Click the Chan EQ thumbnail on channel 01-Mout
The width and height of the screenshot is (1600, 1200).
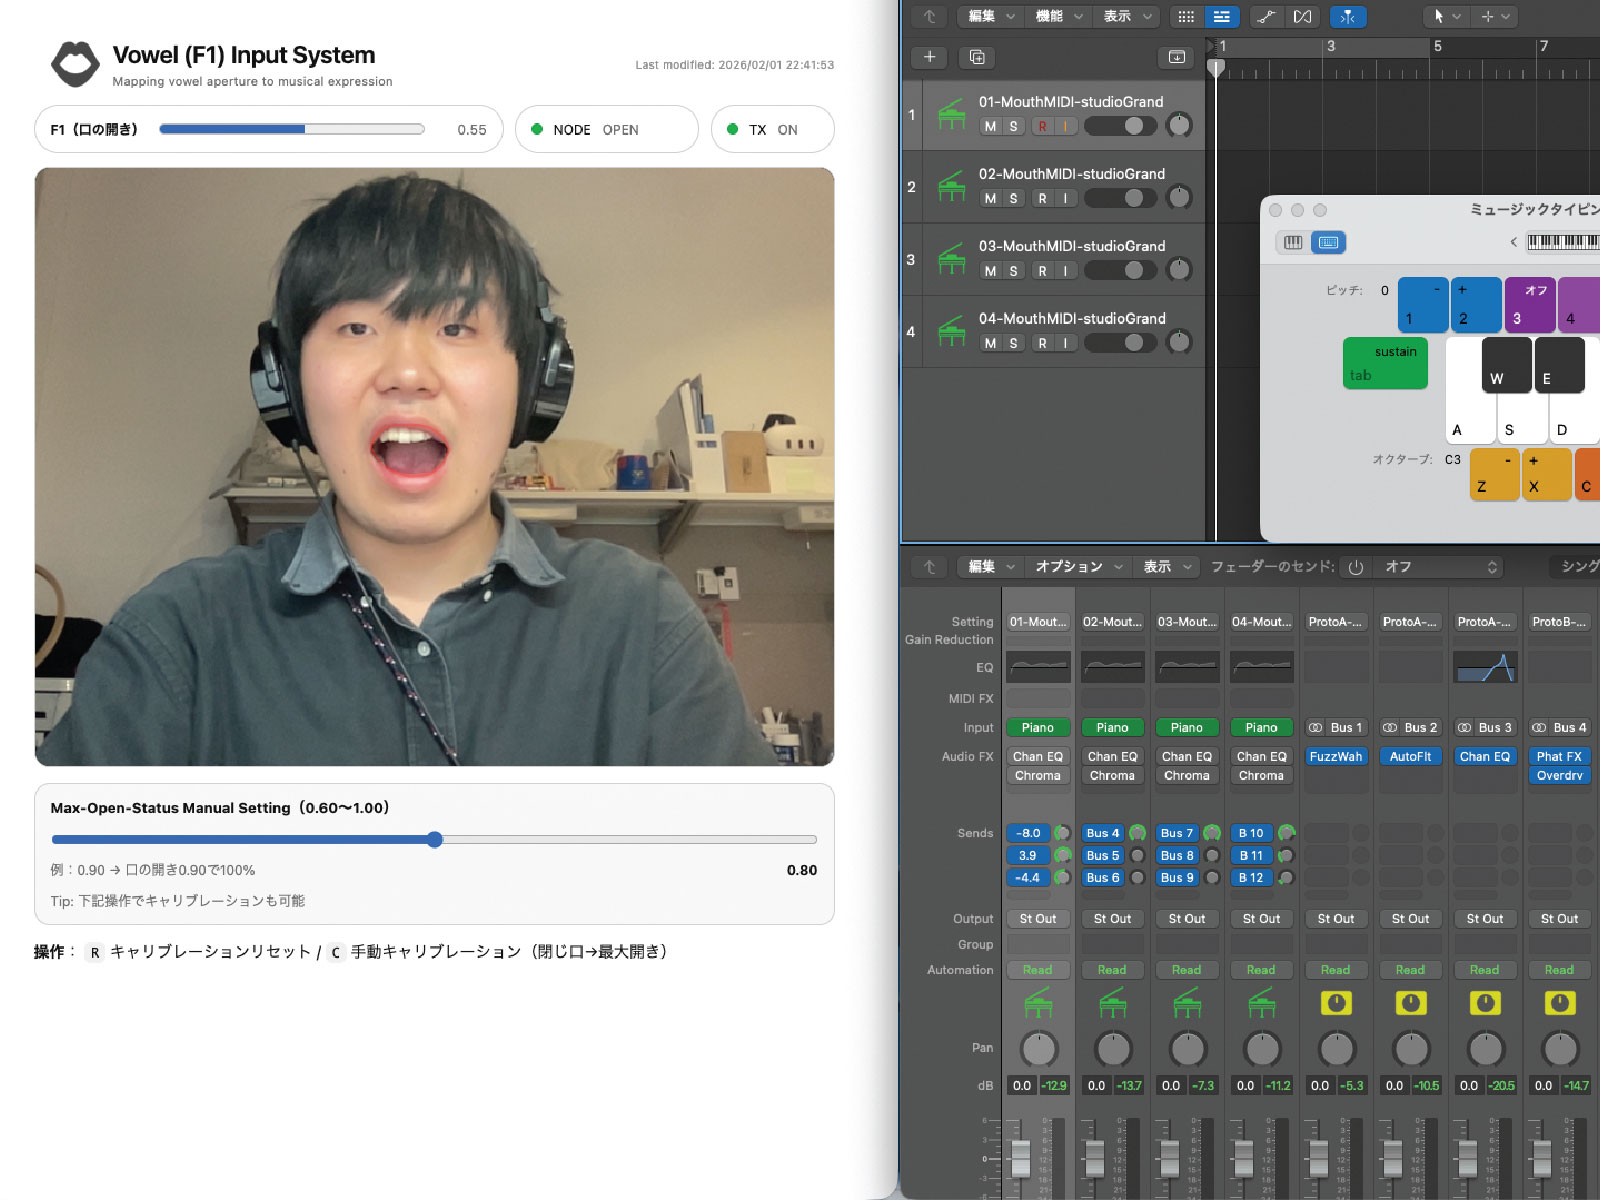coord(1037,757)
